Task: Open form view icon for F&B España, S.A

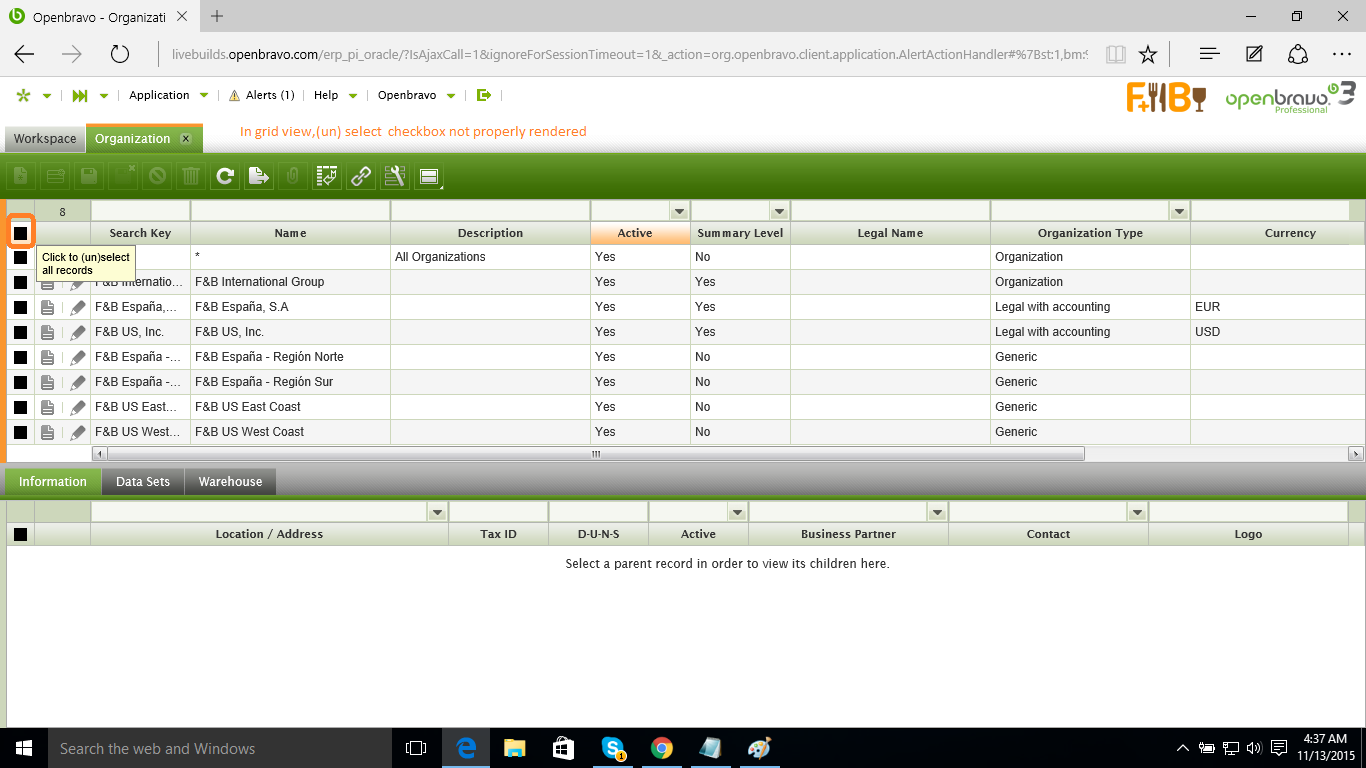Action: click(48, 307)
